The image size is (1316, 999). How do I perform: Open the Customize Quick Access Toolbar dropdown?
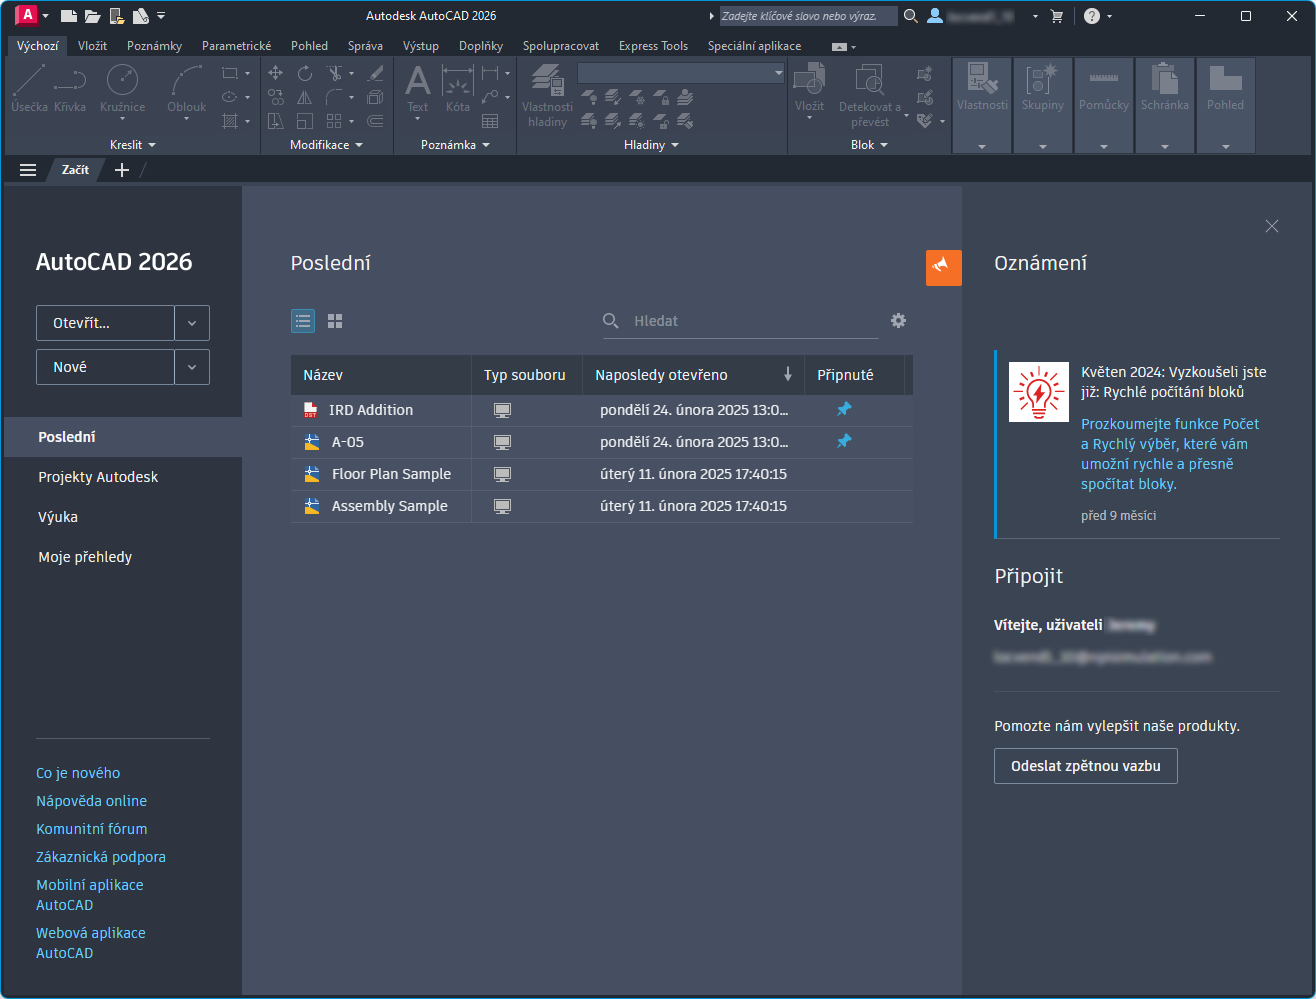pos(162,16)
